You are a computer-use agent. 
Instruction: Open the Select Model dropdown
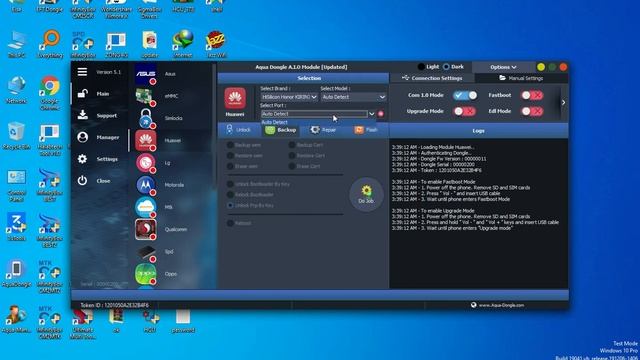point(353,97)
